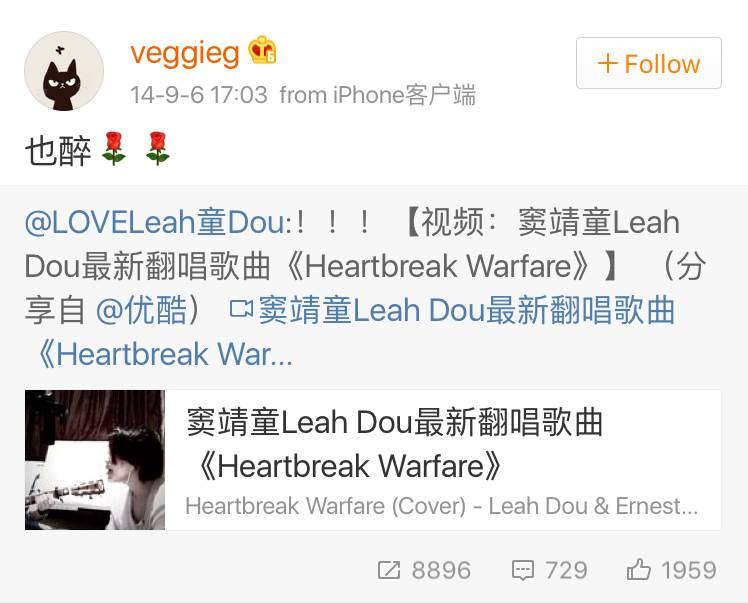Open veggieg username profile
Viewport: 748px width, 603px height.
click(185, 53)
